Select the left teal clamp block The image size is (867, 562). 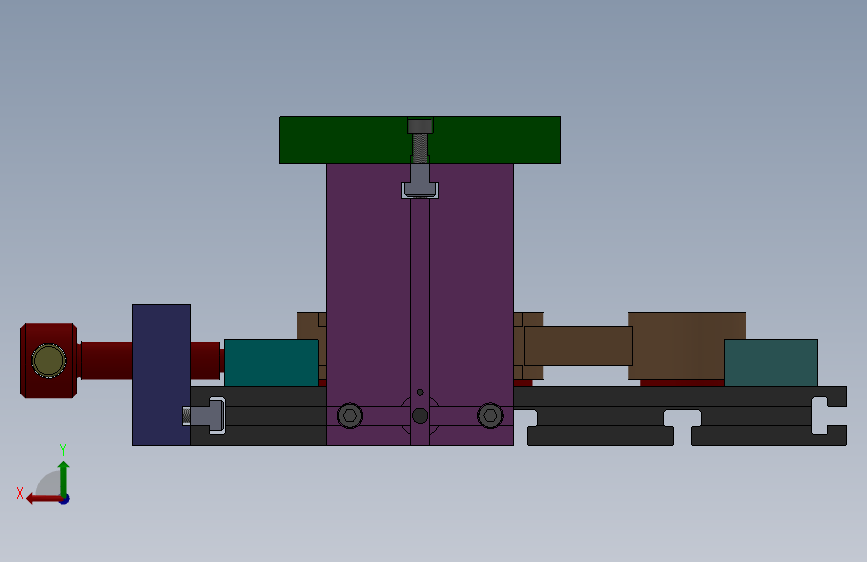pyautogui.click(x=271, y=363)
